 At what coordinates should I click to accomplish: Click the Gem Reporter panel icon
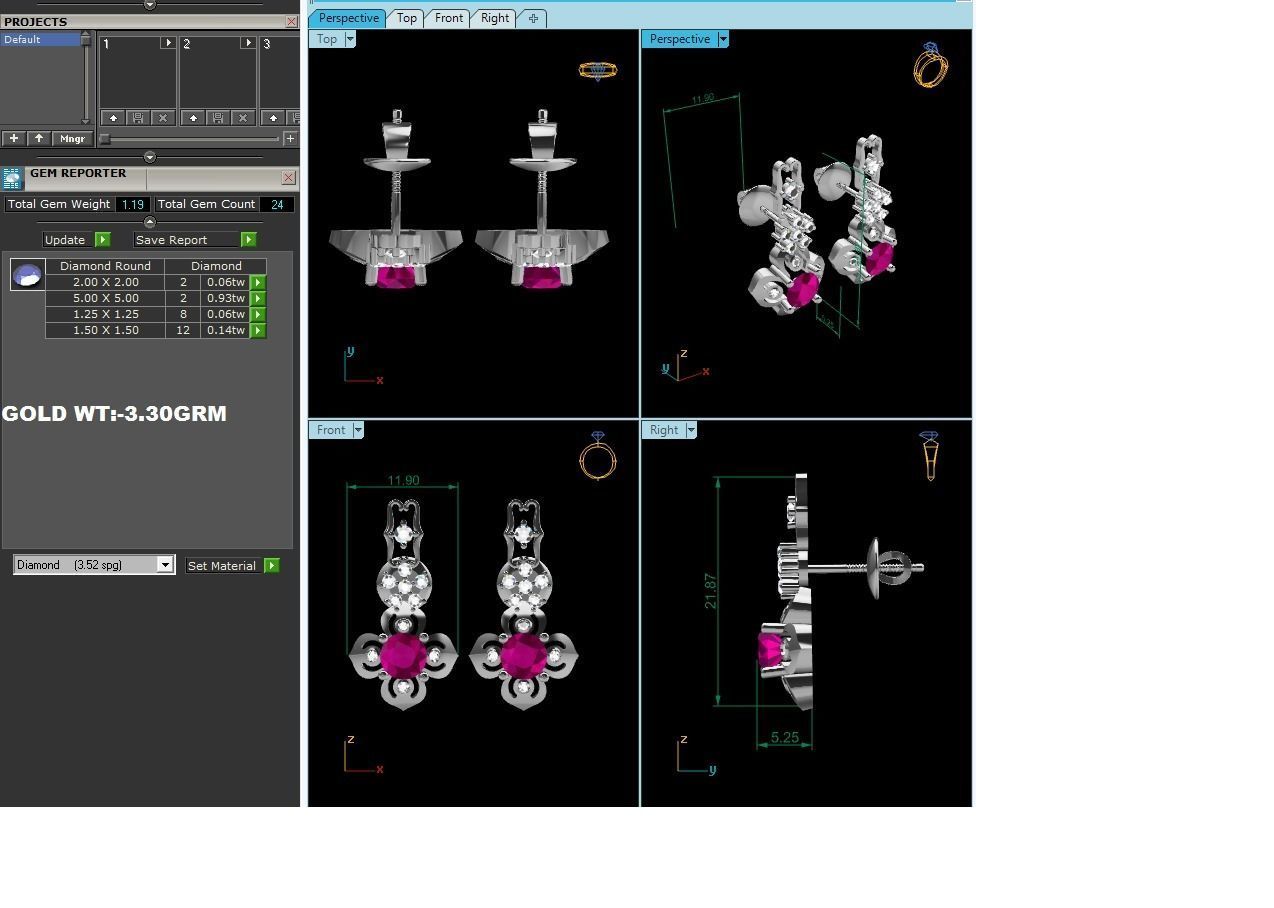point(12,179)
